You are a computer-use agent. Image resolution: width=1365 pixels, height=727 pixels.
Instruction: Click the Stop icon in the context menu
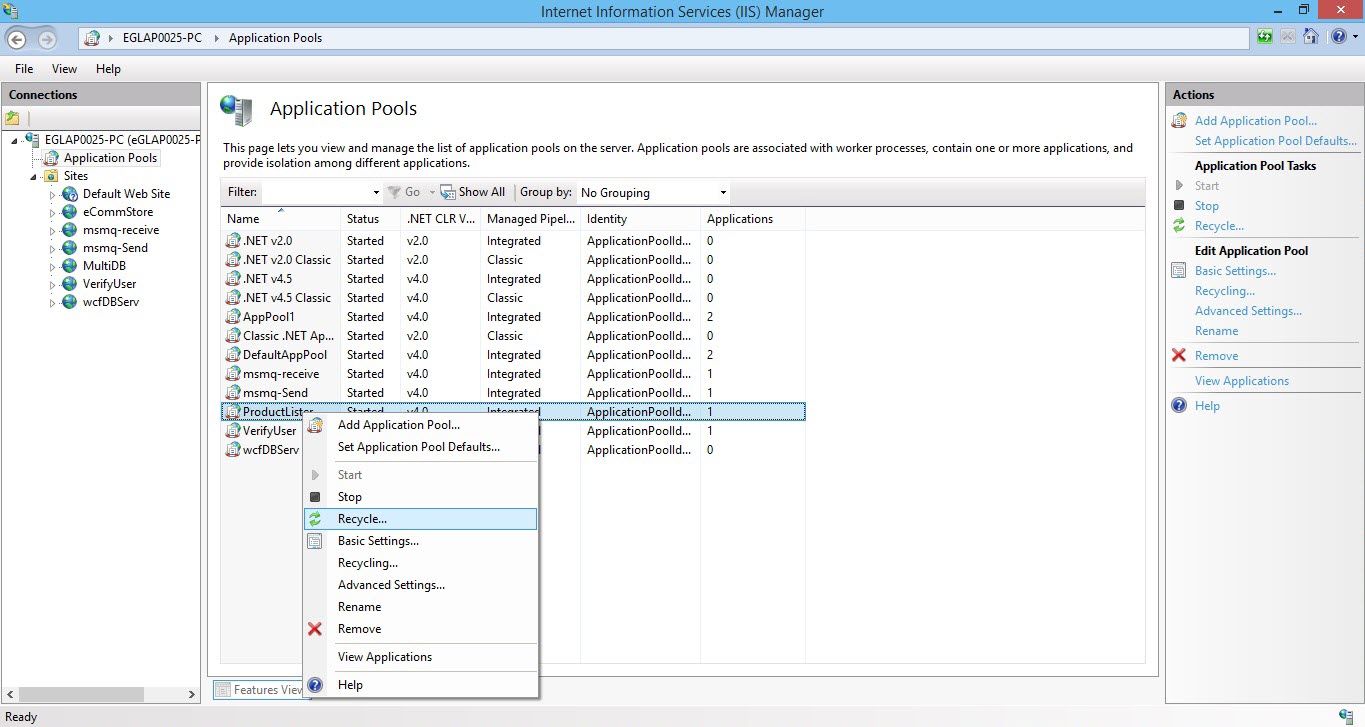(x=315, y=497)
